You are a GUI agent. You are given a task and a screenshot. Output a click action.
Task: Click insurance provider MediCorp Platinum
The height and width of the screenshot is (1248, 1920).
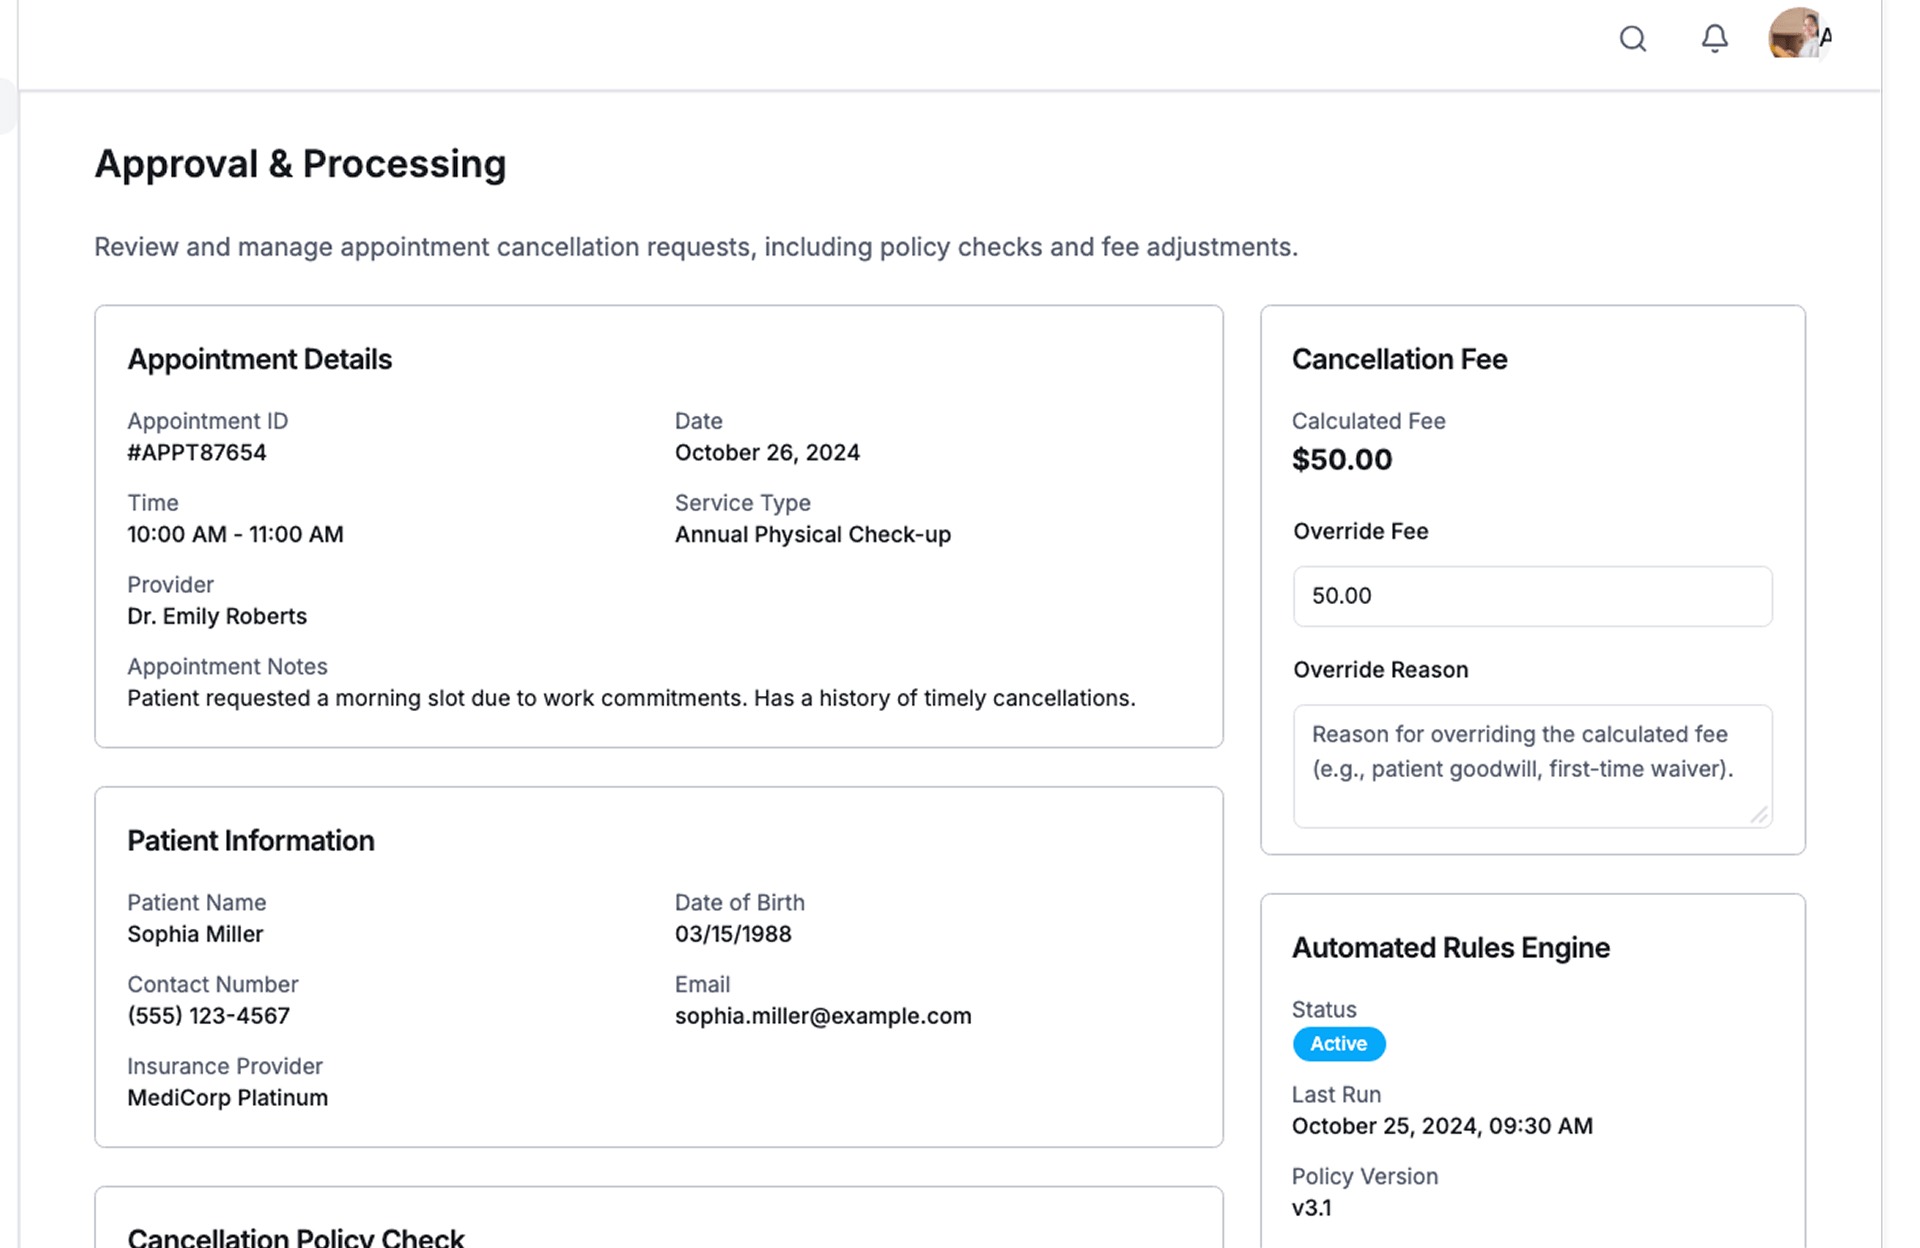tap(227, 1098)
